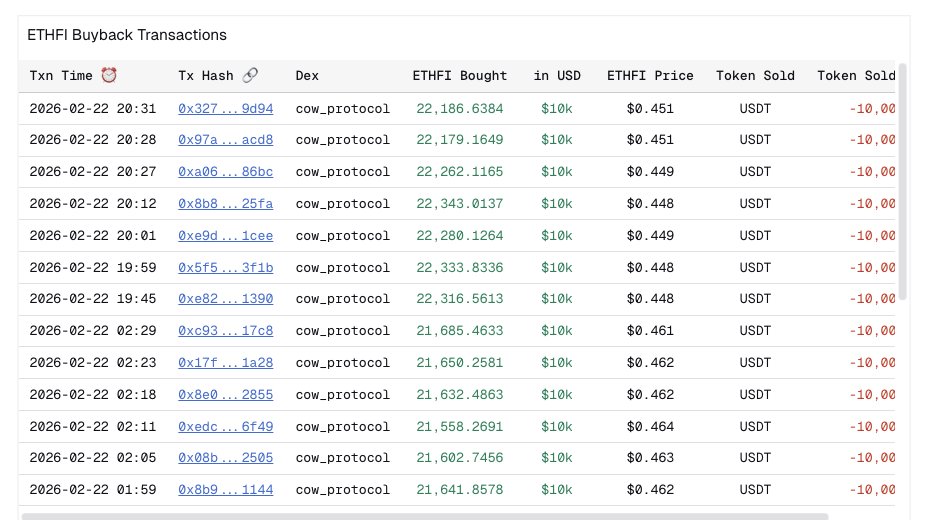Open transaction hash 0x5f5...3f1b
The image size is (935, 520).
[x=225, y=268]
